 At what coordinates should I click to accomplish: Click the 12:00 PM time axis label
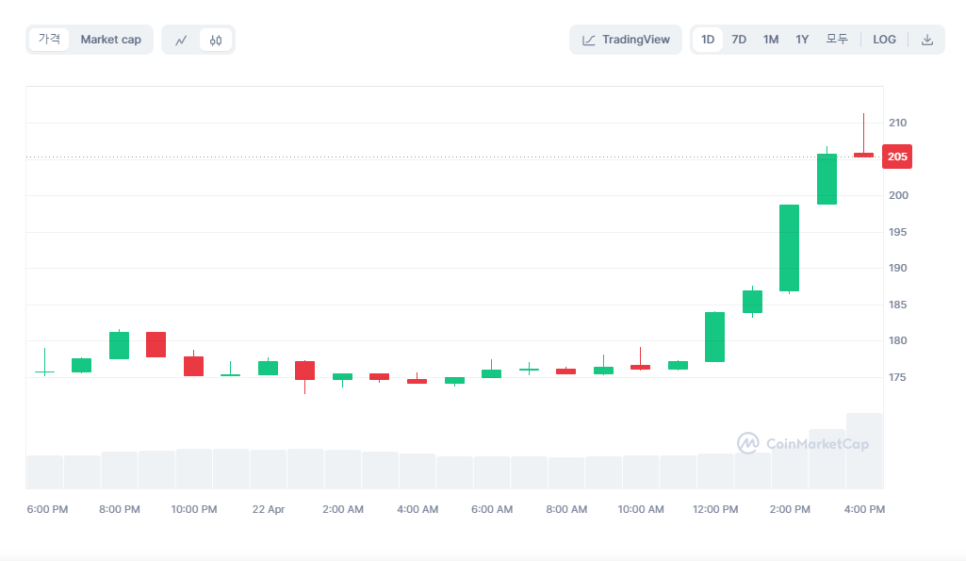(715, 509)
